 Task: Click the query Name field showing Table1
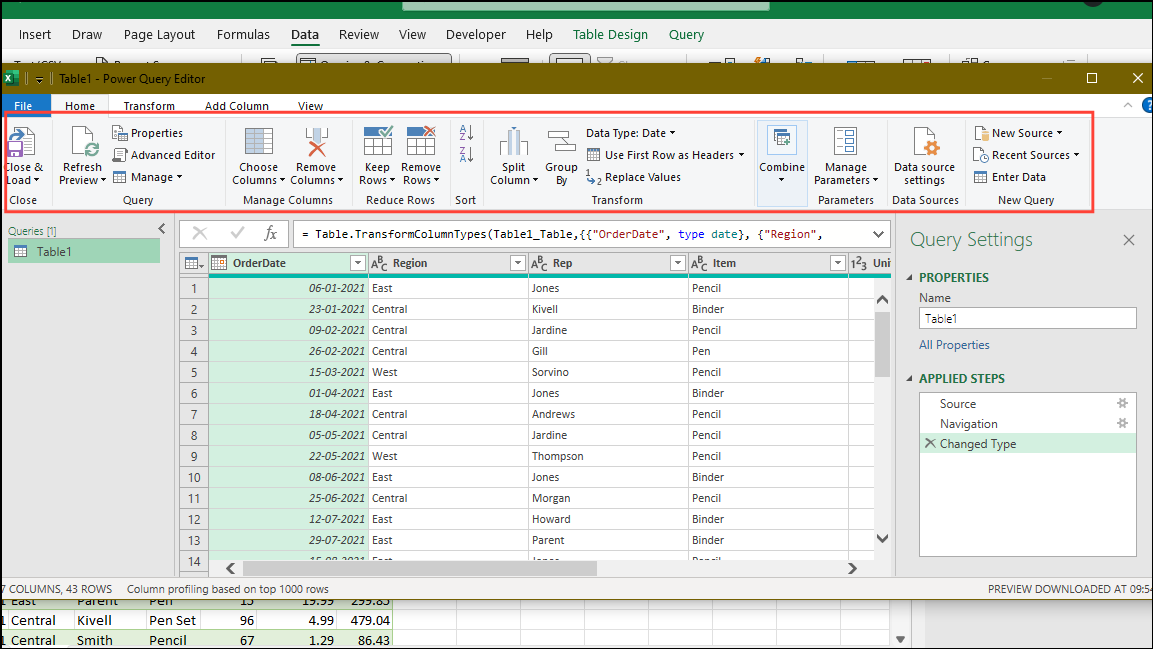click(1027, 318)
